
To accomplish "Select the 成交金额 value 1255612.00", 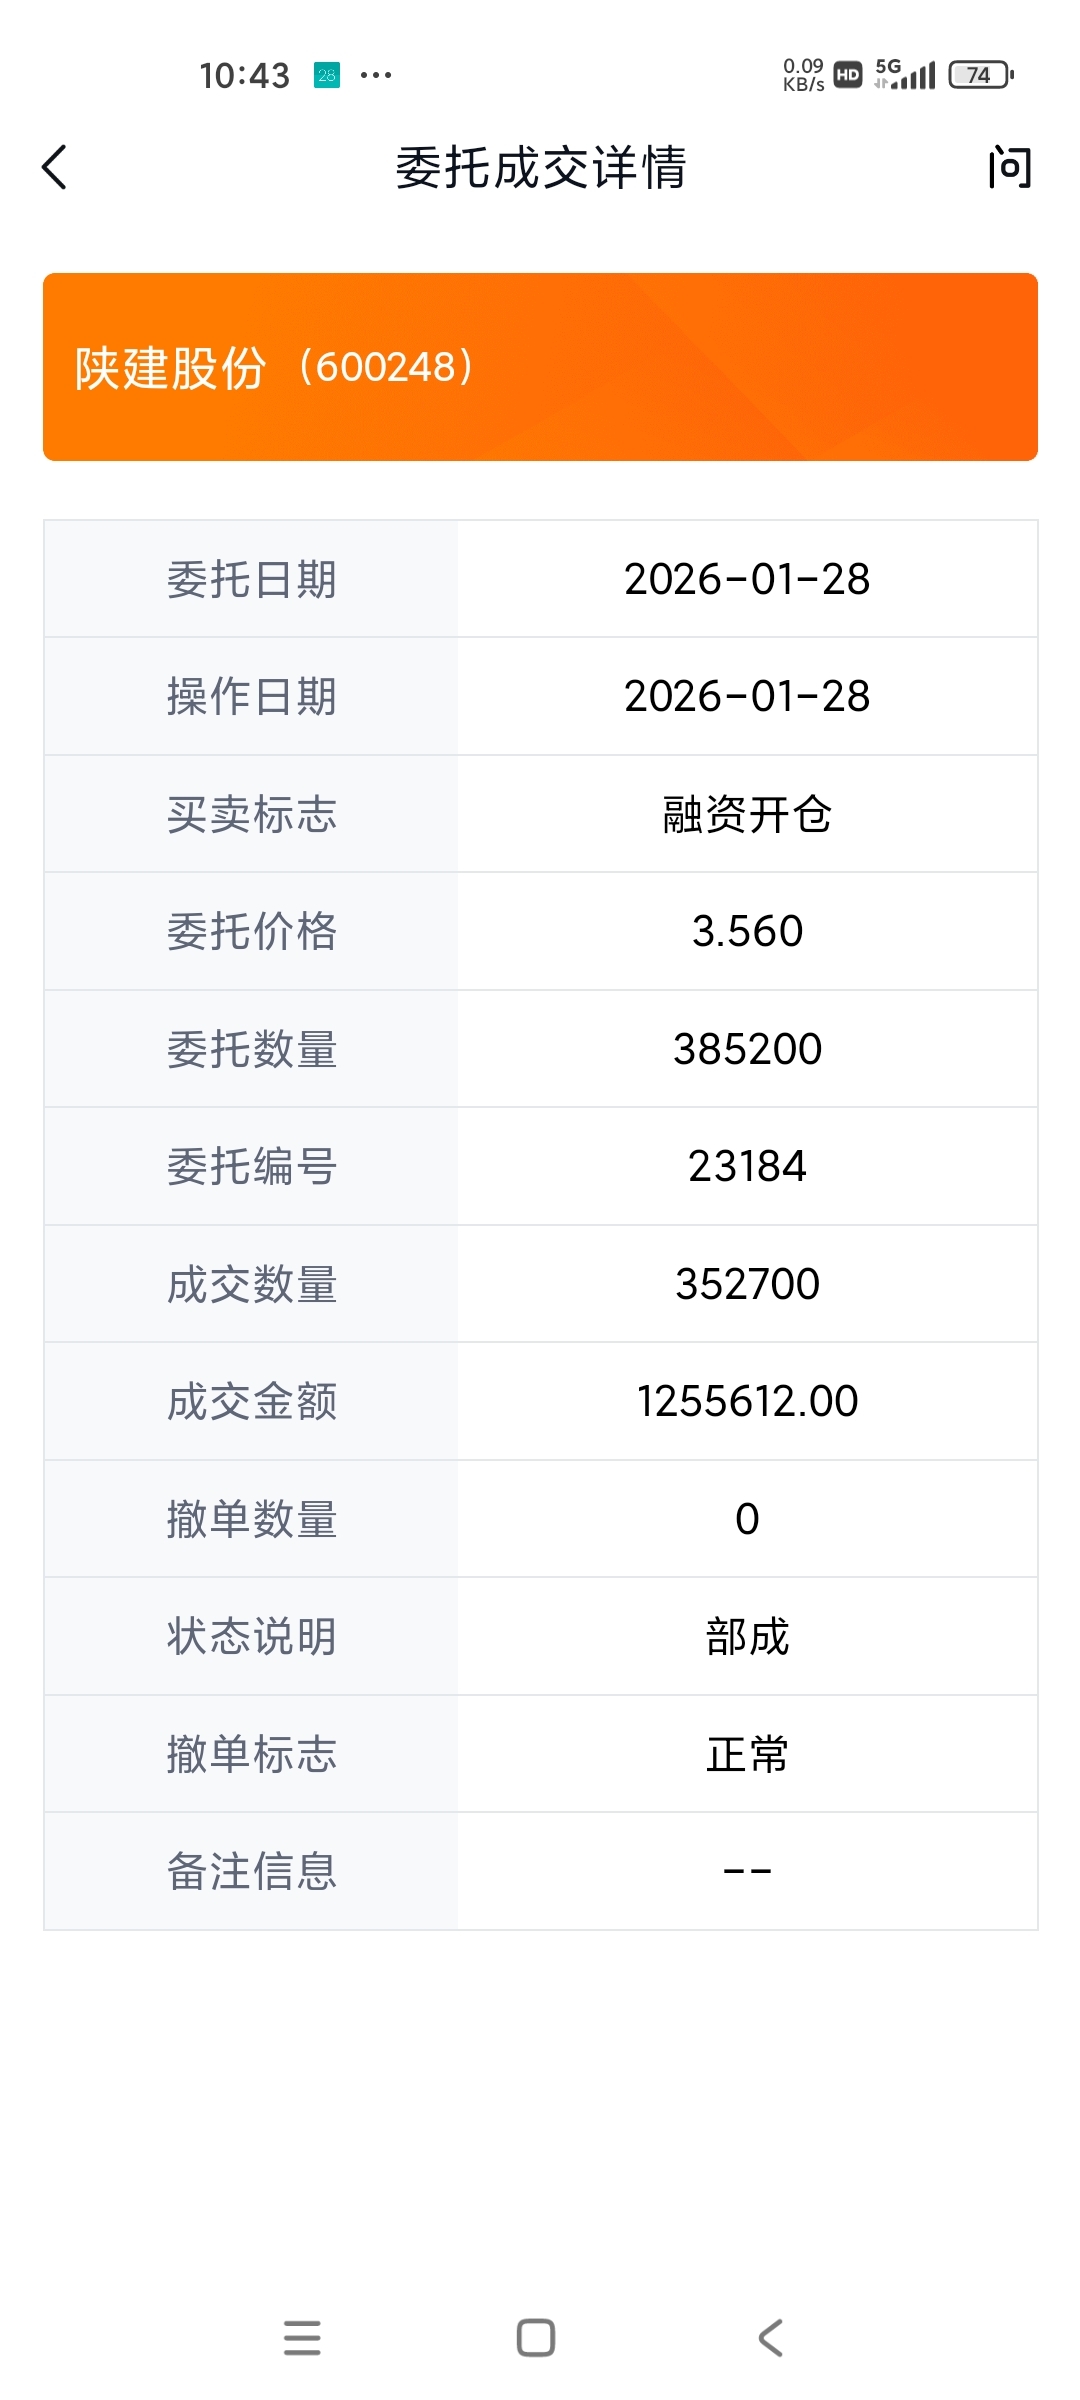I will tap(747, 1401).
